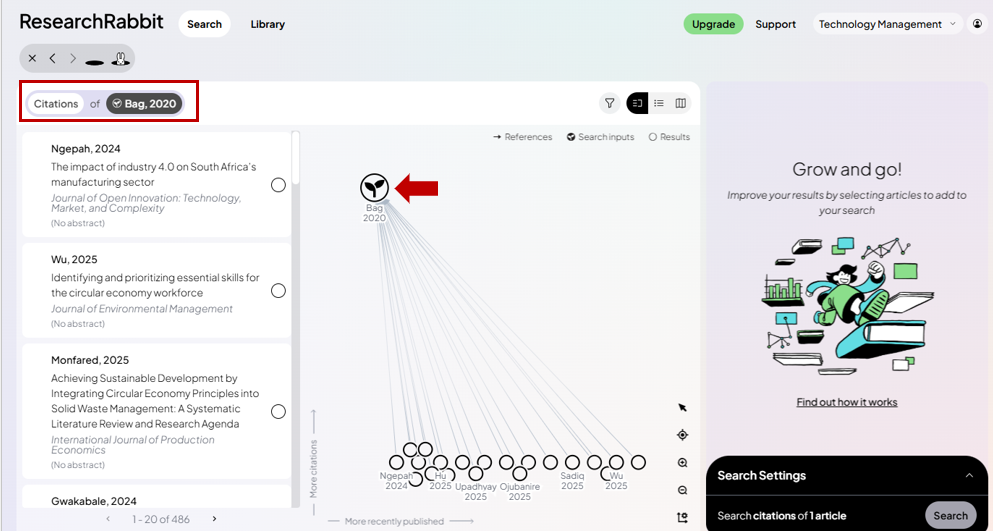
Task: Click the zoom out magnifier on graph
Action: pyautogui.click(x=682, y=490)
